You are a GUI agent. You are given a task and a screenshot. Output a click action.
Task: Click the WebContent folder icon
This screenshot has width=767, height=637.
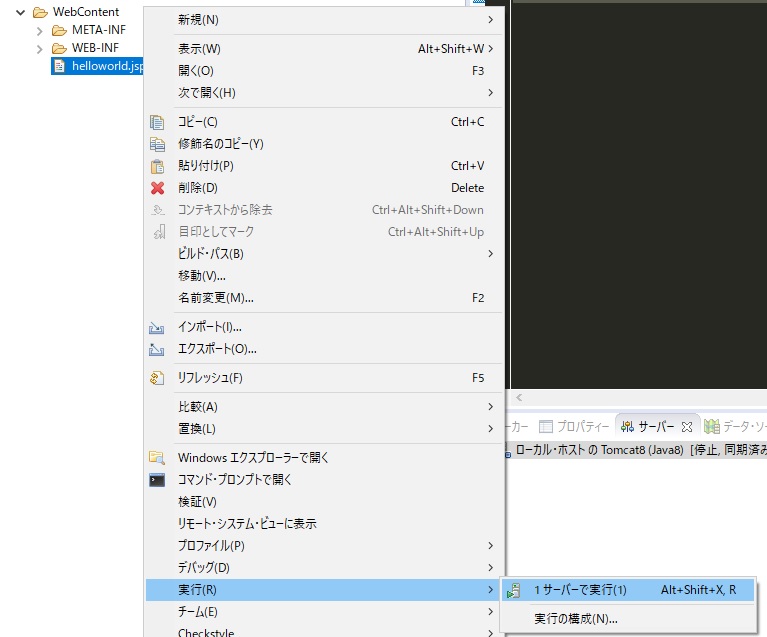[40, 12]
